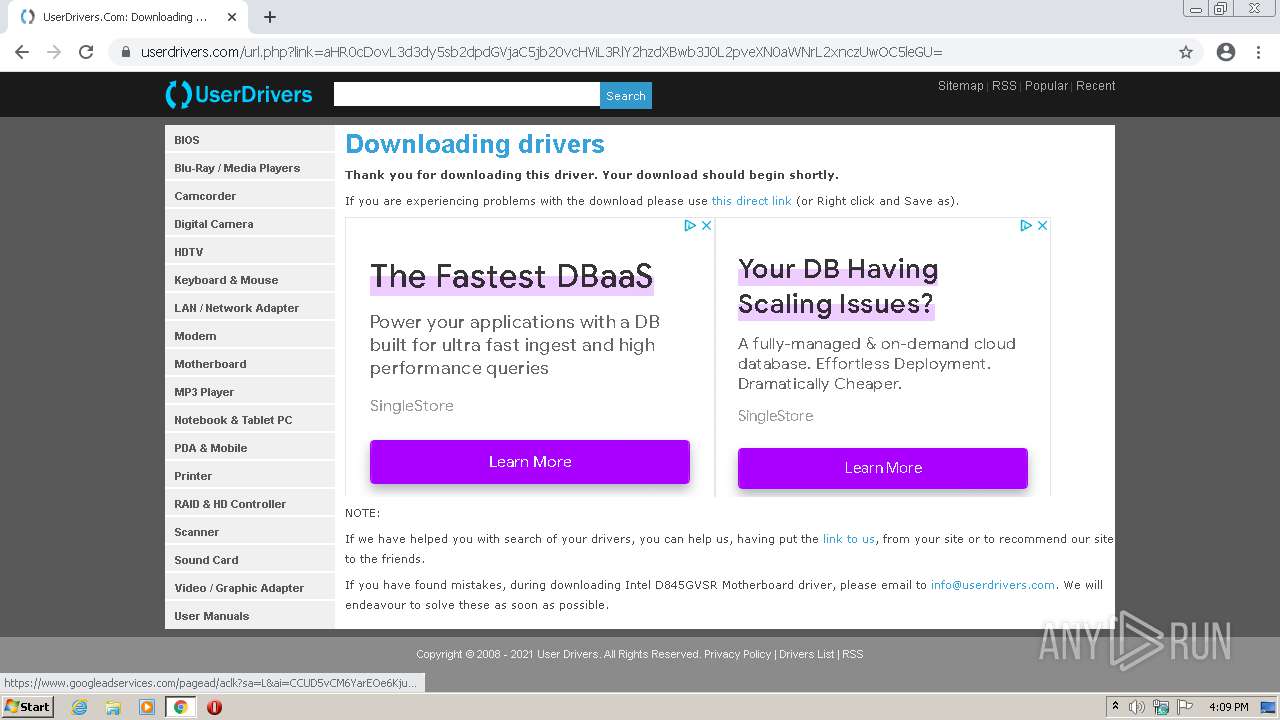The image size is (1280, 720).
Task: Close the right Scaling Issues ad
Action: 1042,226
